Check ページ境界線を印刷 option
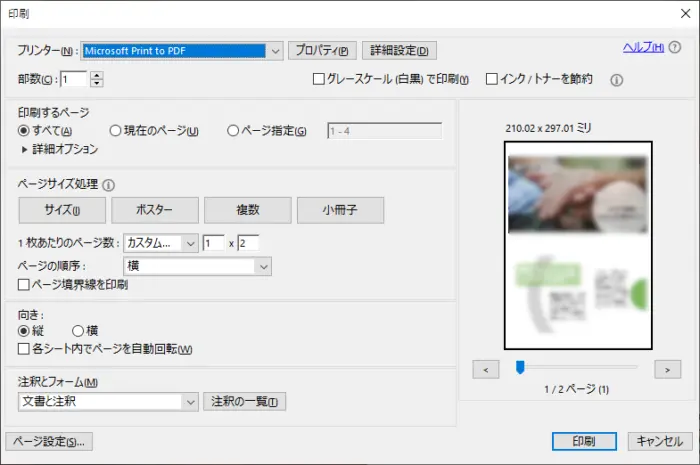 [x=25, y=285]
